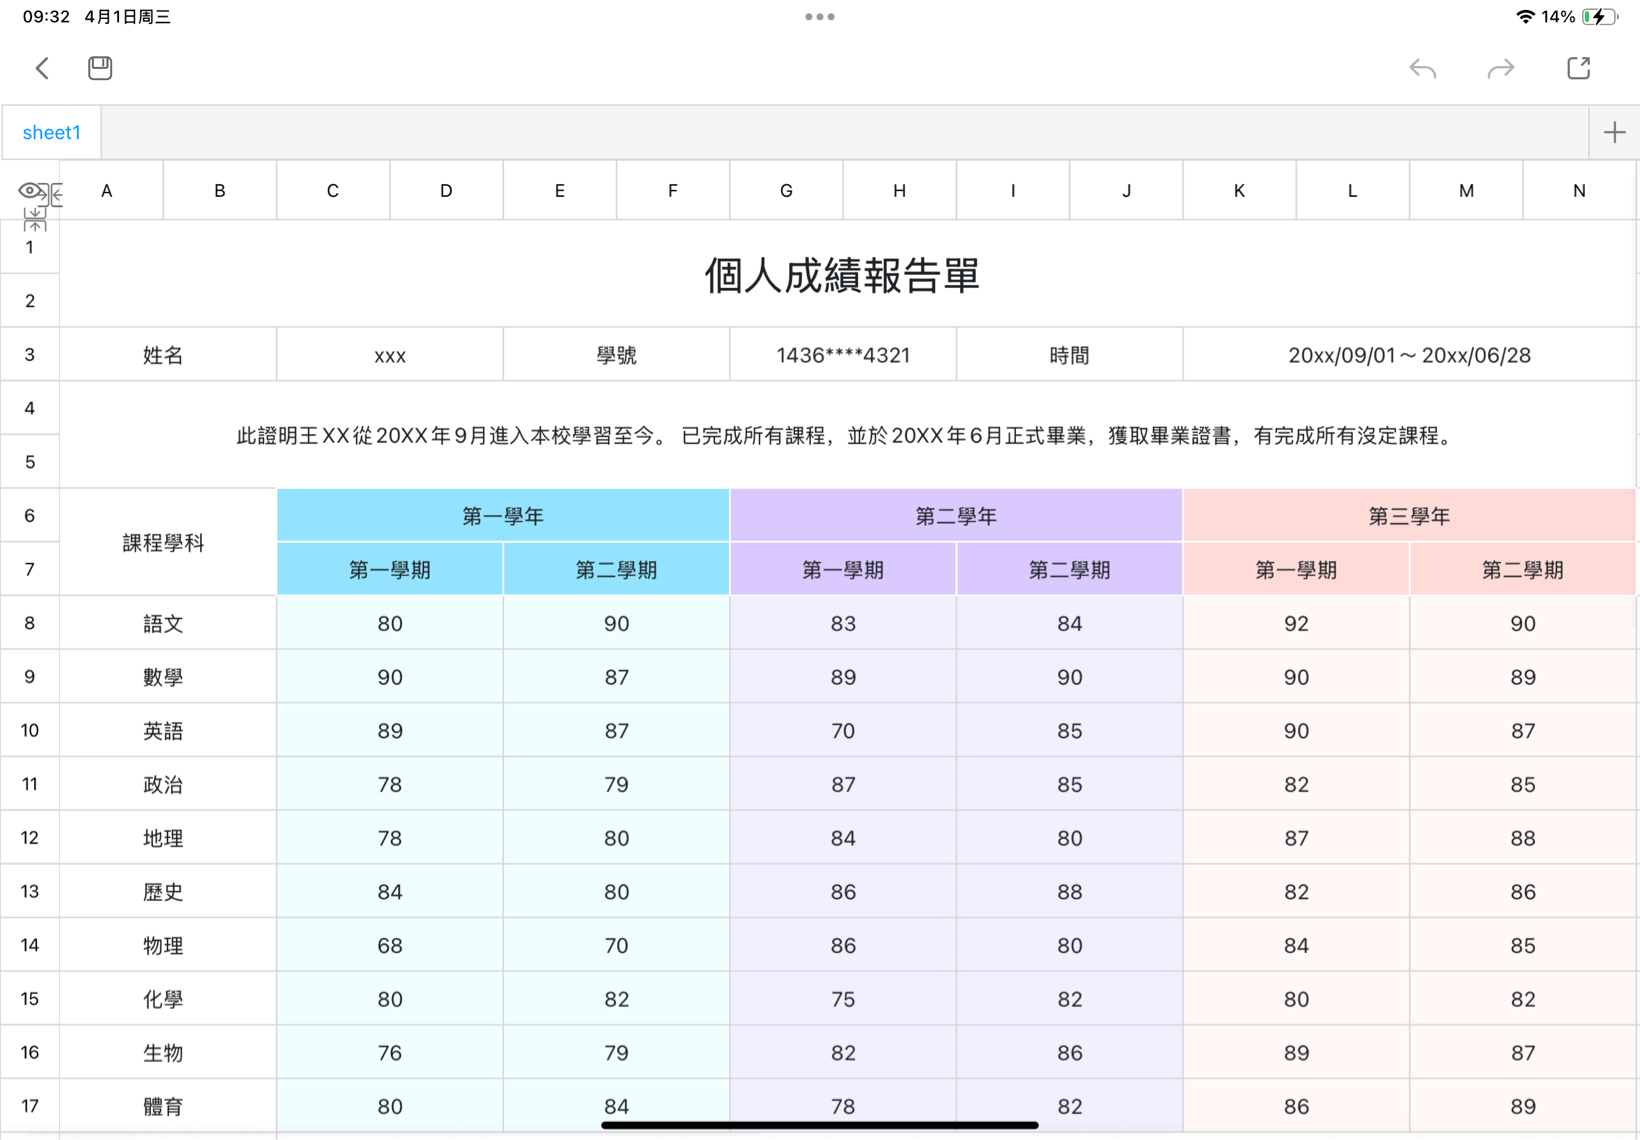Select 英語 second-year first-term score 70
The width and height of the screenshot is (1640, 1140).
(843, 730)
